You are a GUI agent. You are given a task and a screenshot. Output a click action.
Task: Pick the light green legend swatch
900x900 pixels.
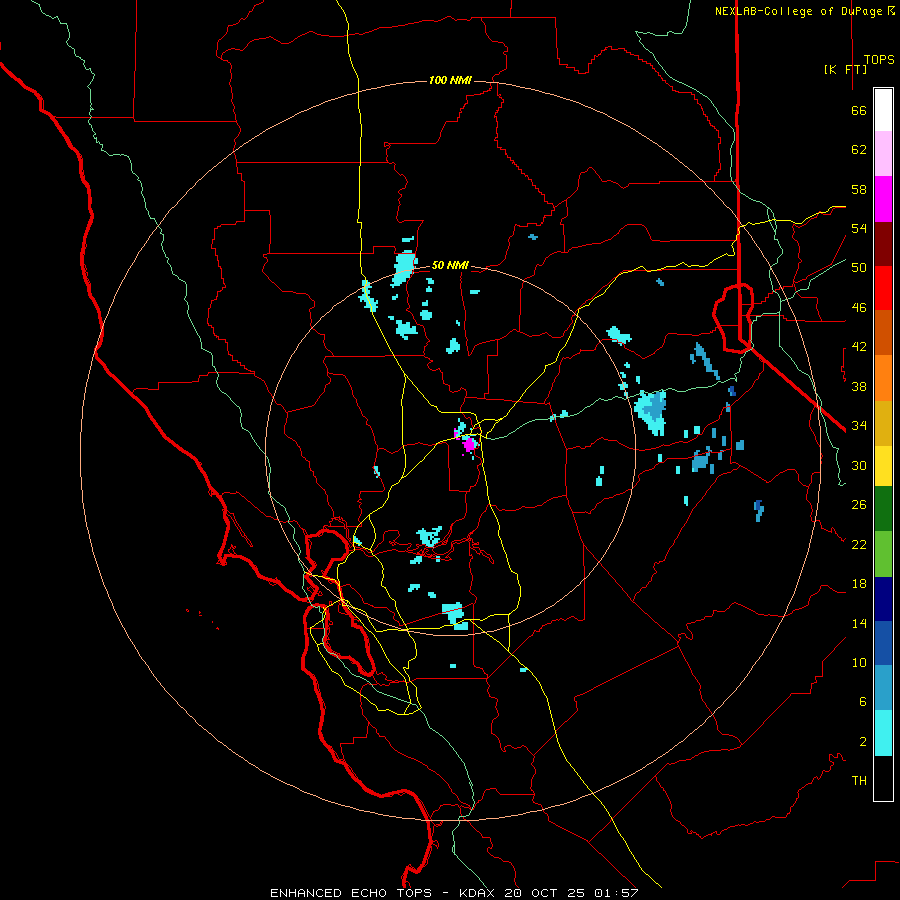(x=883, y=553)
